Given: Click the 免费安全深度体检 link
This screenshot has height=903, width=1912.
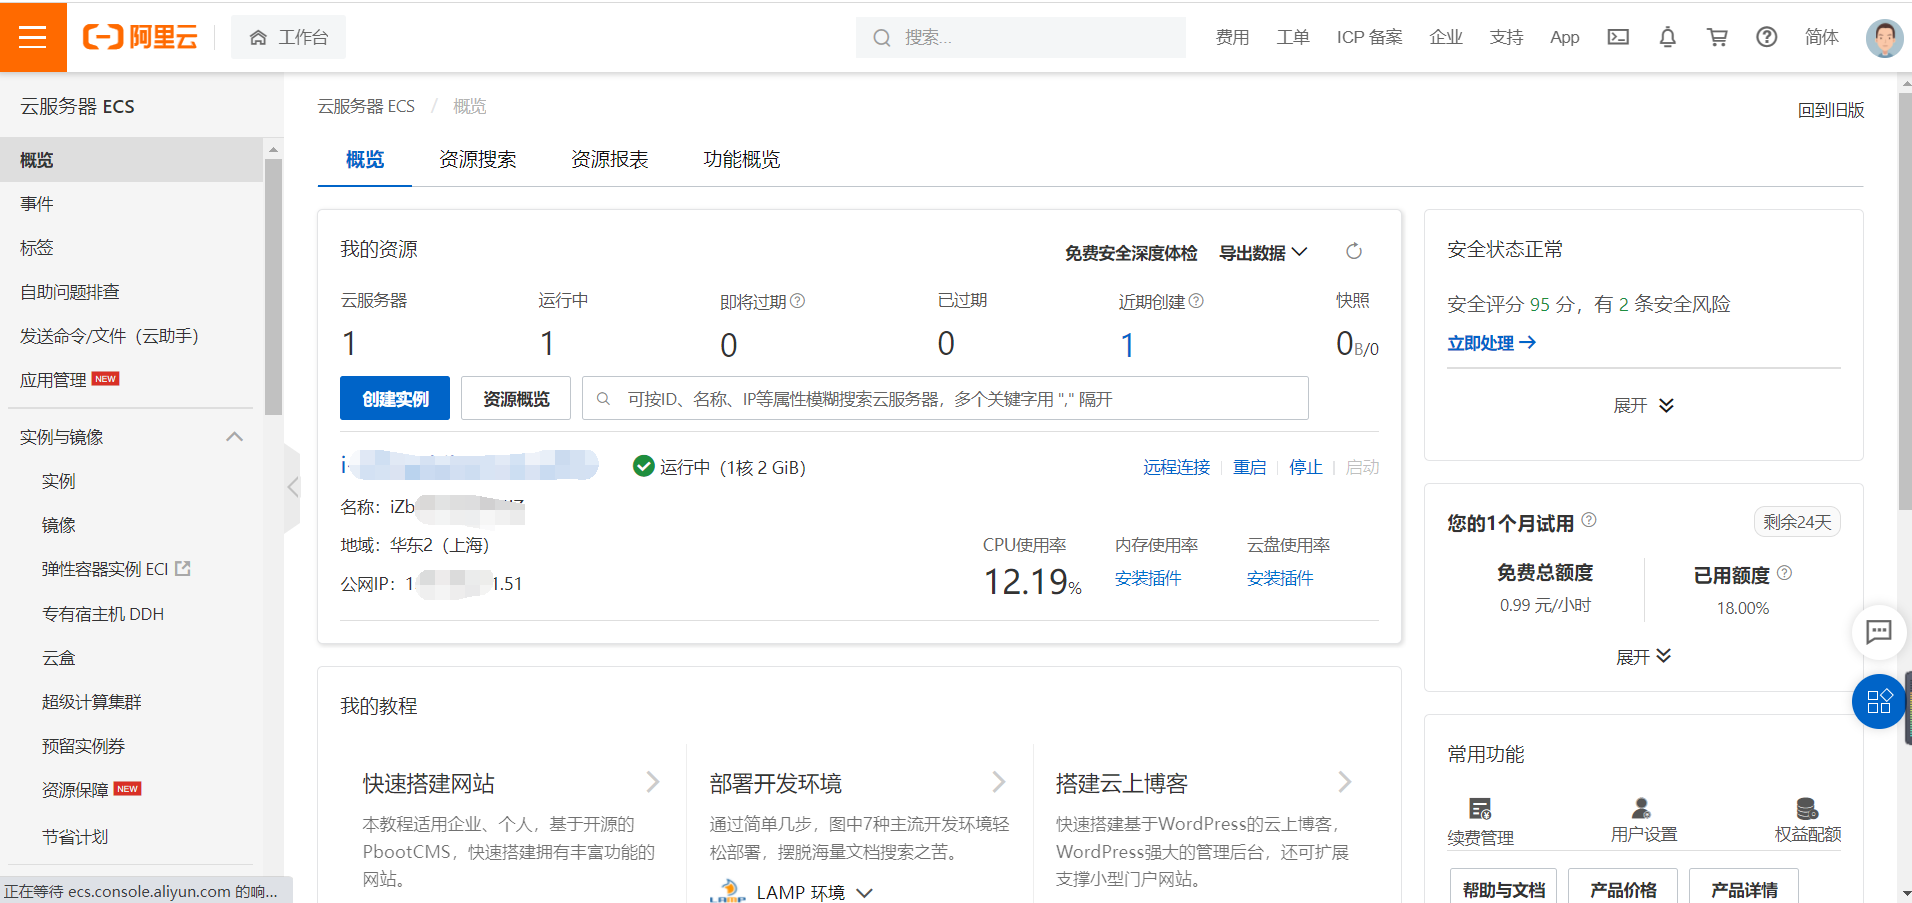Looking at the screenshot, I should coord(1131,253).
